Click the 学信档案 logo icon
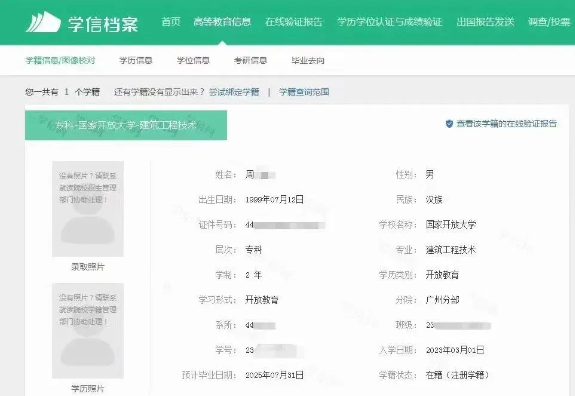This screenshot has height=396, width=575. tap(43, 22)
